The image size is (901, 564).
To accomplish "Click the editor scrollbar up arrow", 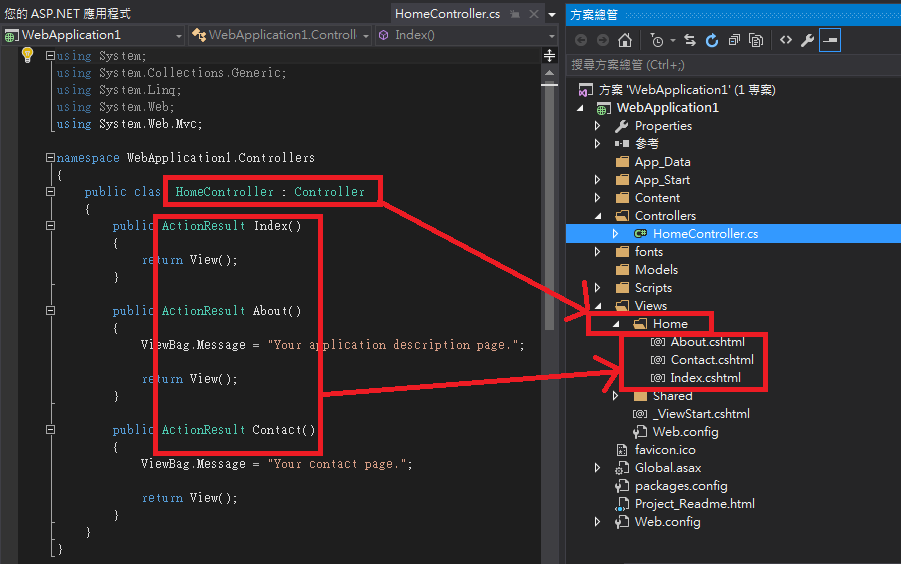I will tap(549, 73).
